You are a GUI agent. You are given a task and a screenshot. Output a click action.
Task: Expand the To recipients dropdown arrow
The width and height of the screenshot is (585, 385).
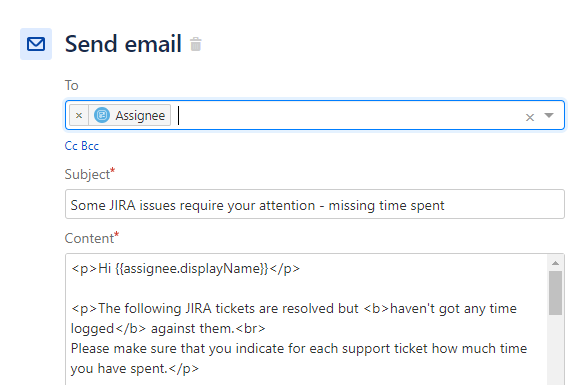point(549,115)
